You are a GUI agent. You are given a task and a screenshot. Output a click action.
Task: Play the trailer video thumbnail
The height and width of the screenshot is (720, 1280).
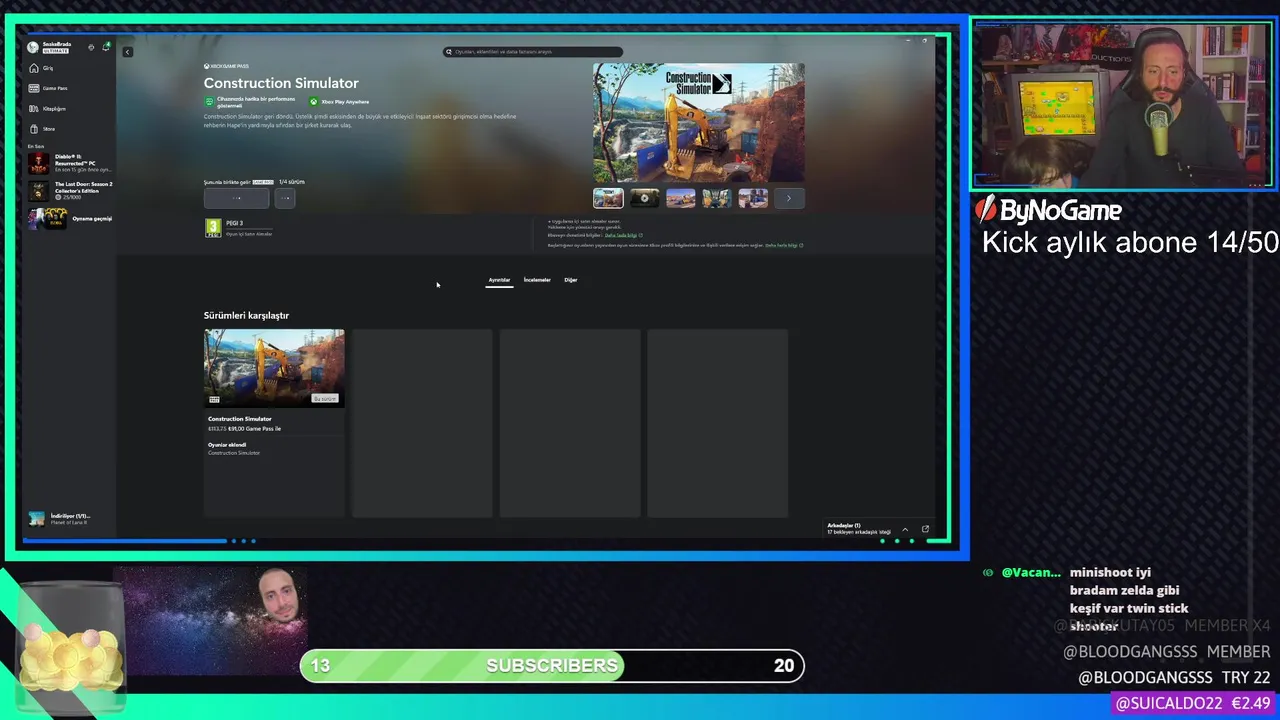[644, 198]
